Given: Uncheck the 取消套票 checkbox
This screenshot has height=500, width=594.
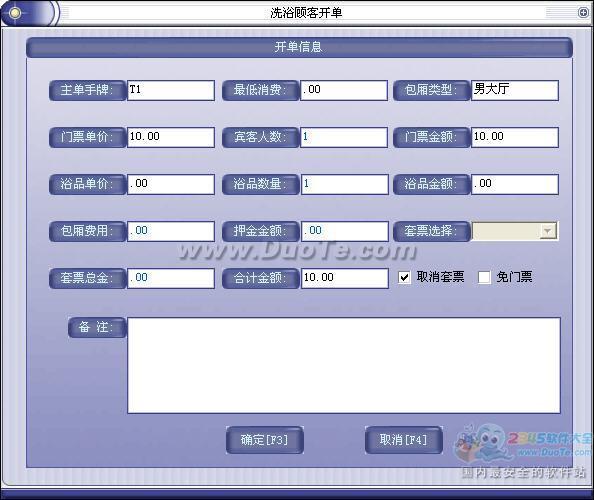Looking at the screenshot, I should pyautogui.click(x=404, y=277).
